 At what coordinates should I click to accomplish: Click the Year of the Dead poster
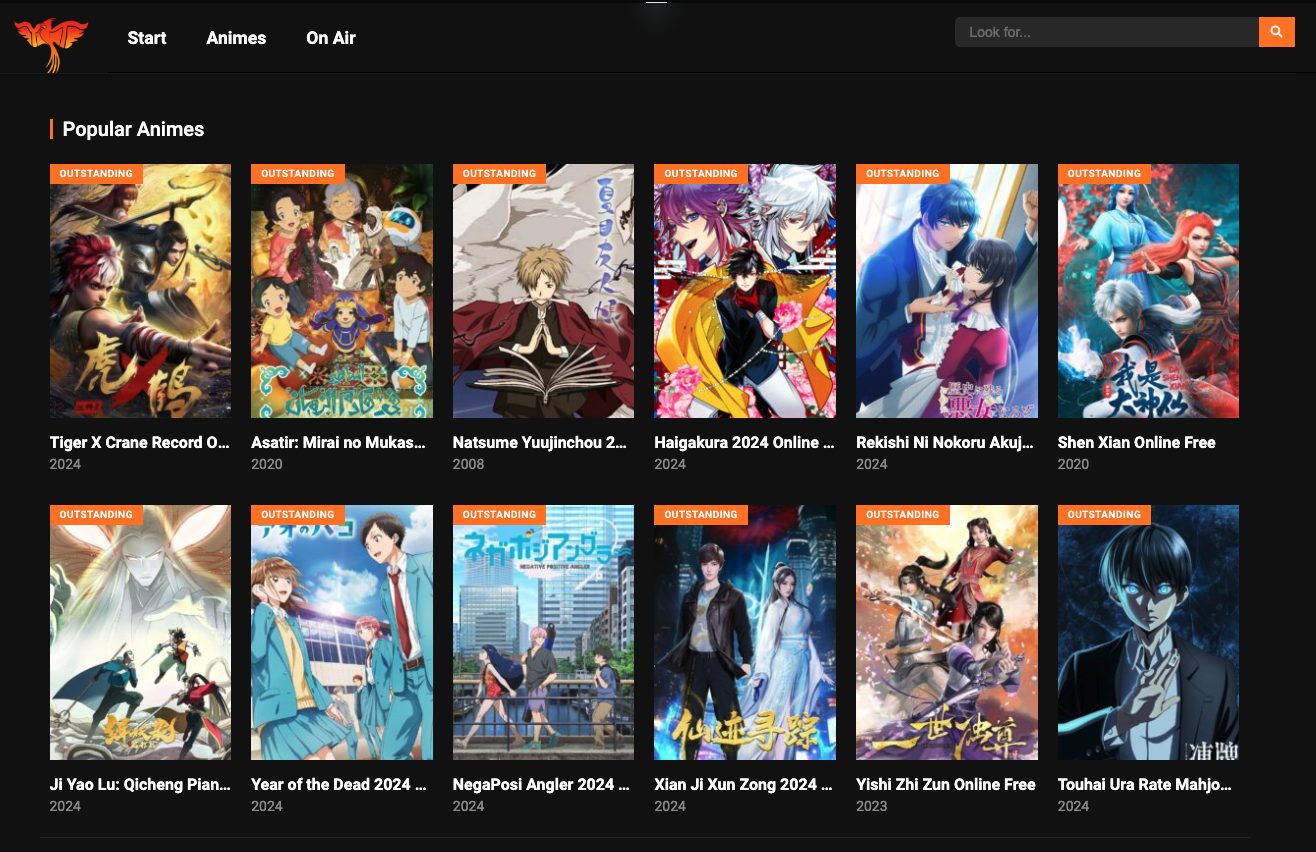pyautogui.click(x=342, y=631)
